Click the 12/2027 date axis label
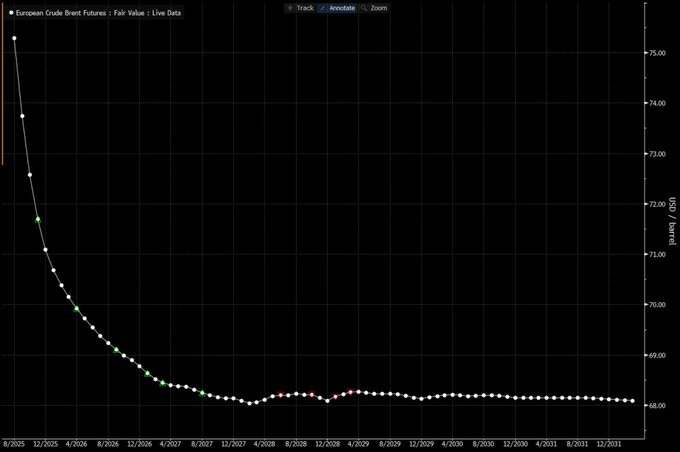 coord(234,444)
